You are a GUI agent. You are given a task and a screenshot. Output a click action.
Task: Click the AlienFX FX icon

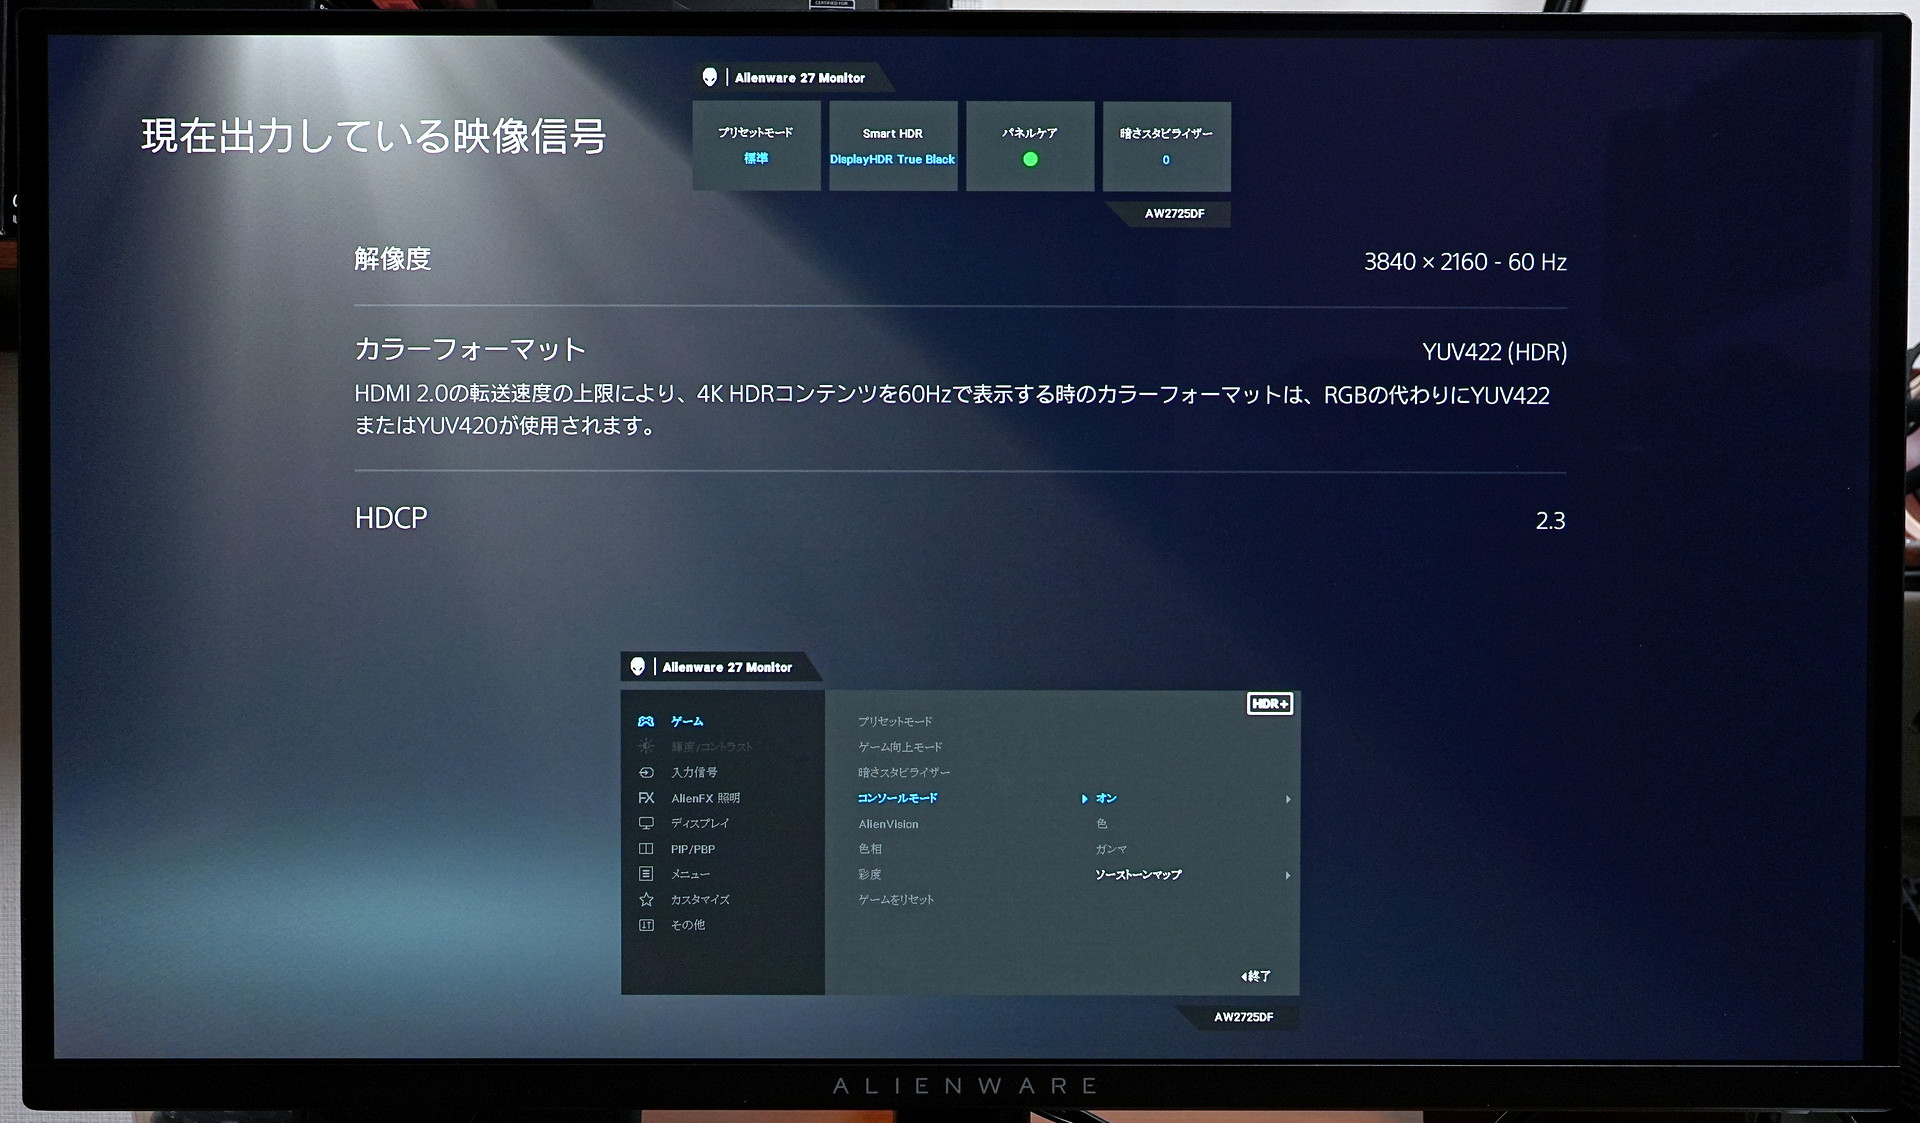pos(646,798)
